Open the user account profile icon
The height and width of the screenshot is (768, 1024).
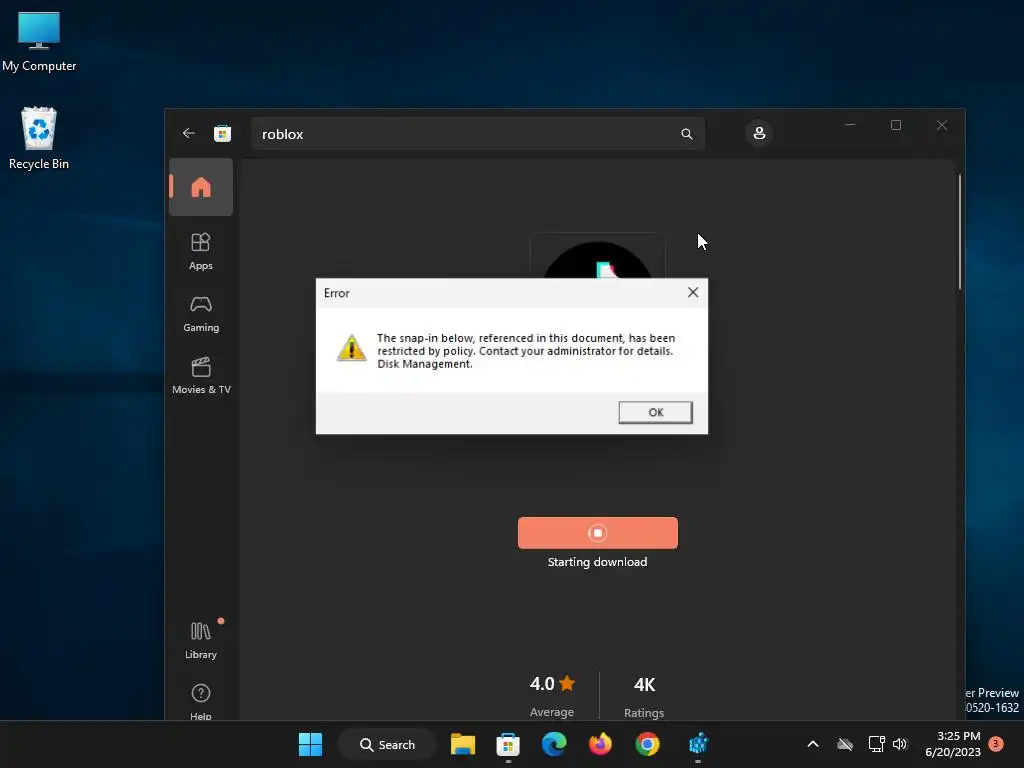pyautogui.click(x=759, y=133)
